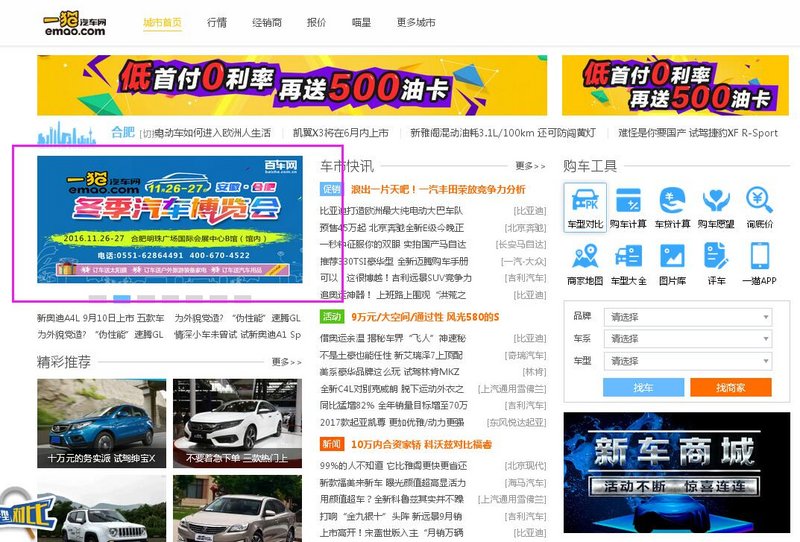Open the white Jeep photo thumbnail
Screen dimensions: 800x542
point(102,509)
